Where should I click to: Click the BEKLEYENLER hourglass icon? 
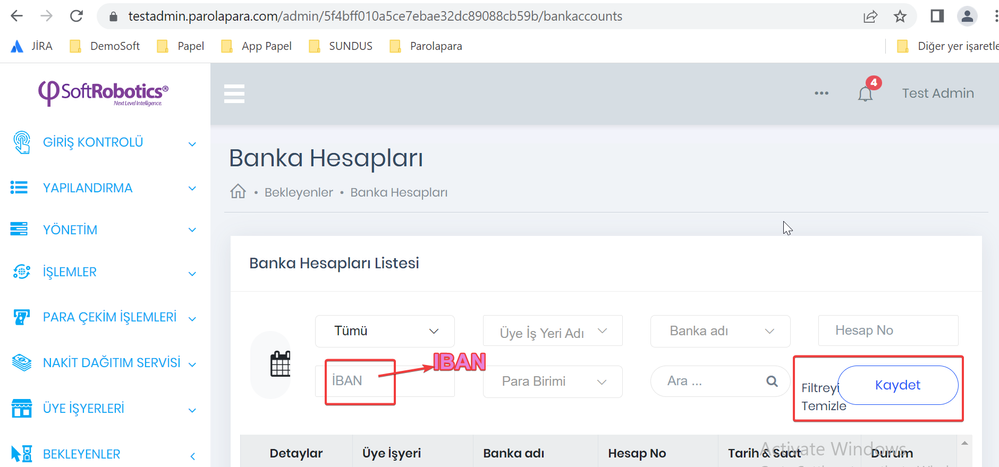coord(21,454)
